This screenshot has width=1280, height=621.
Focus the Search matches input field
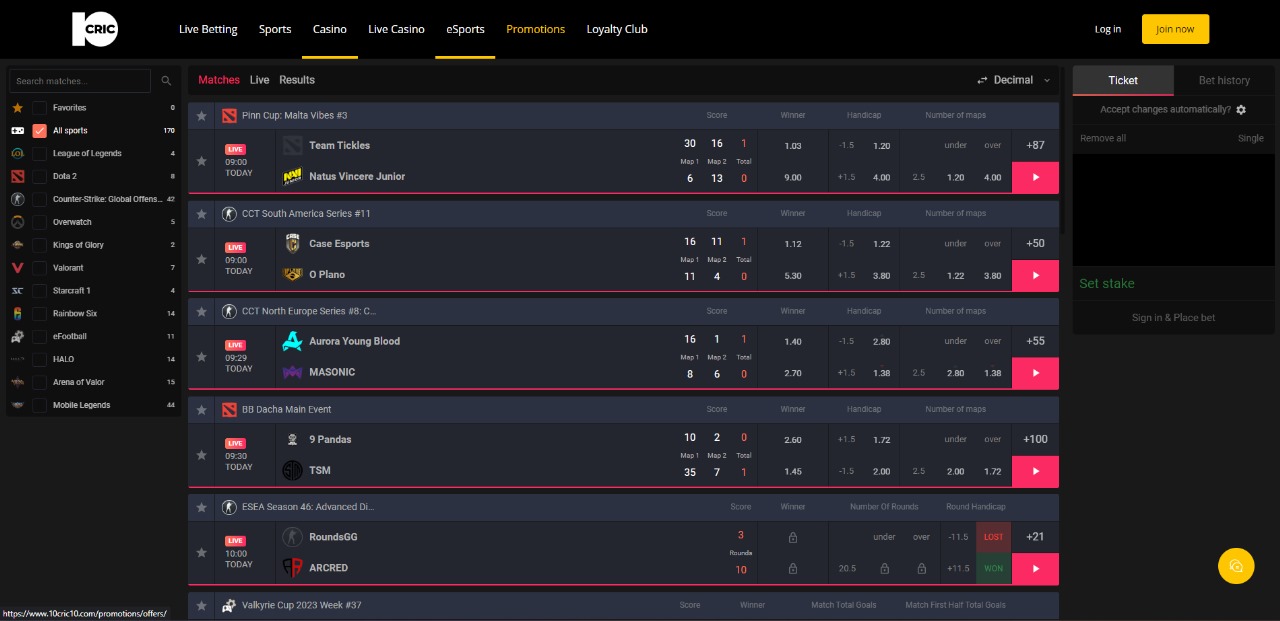(x=79, y=81)
